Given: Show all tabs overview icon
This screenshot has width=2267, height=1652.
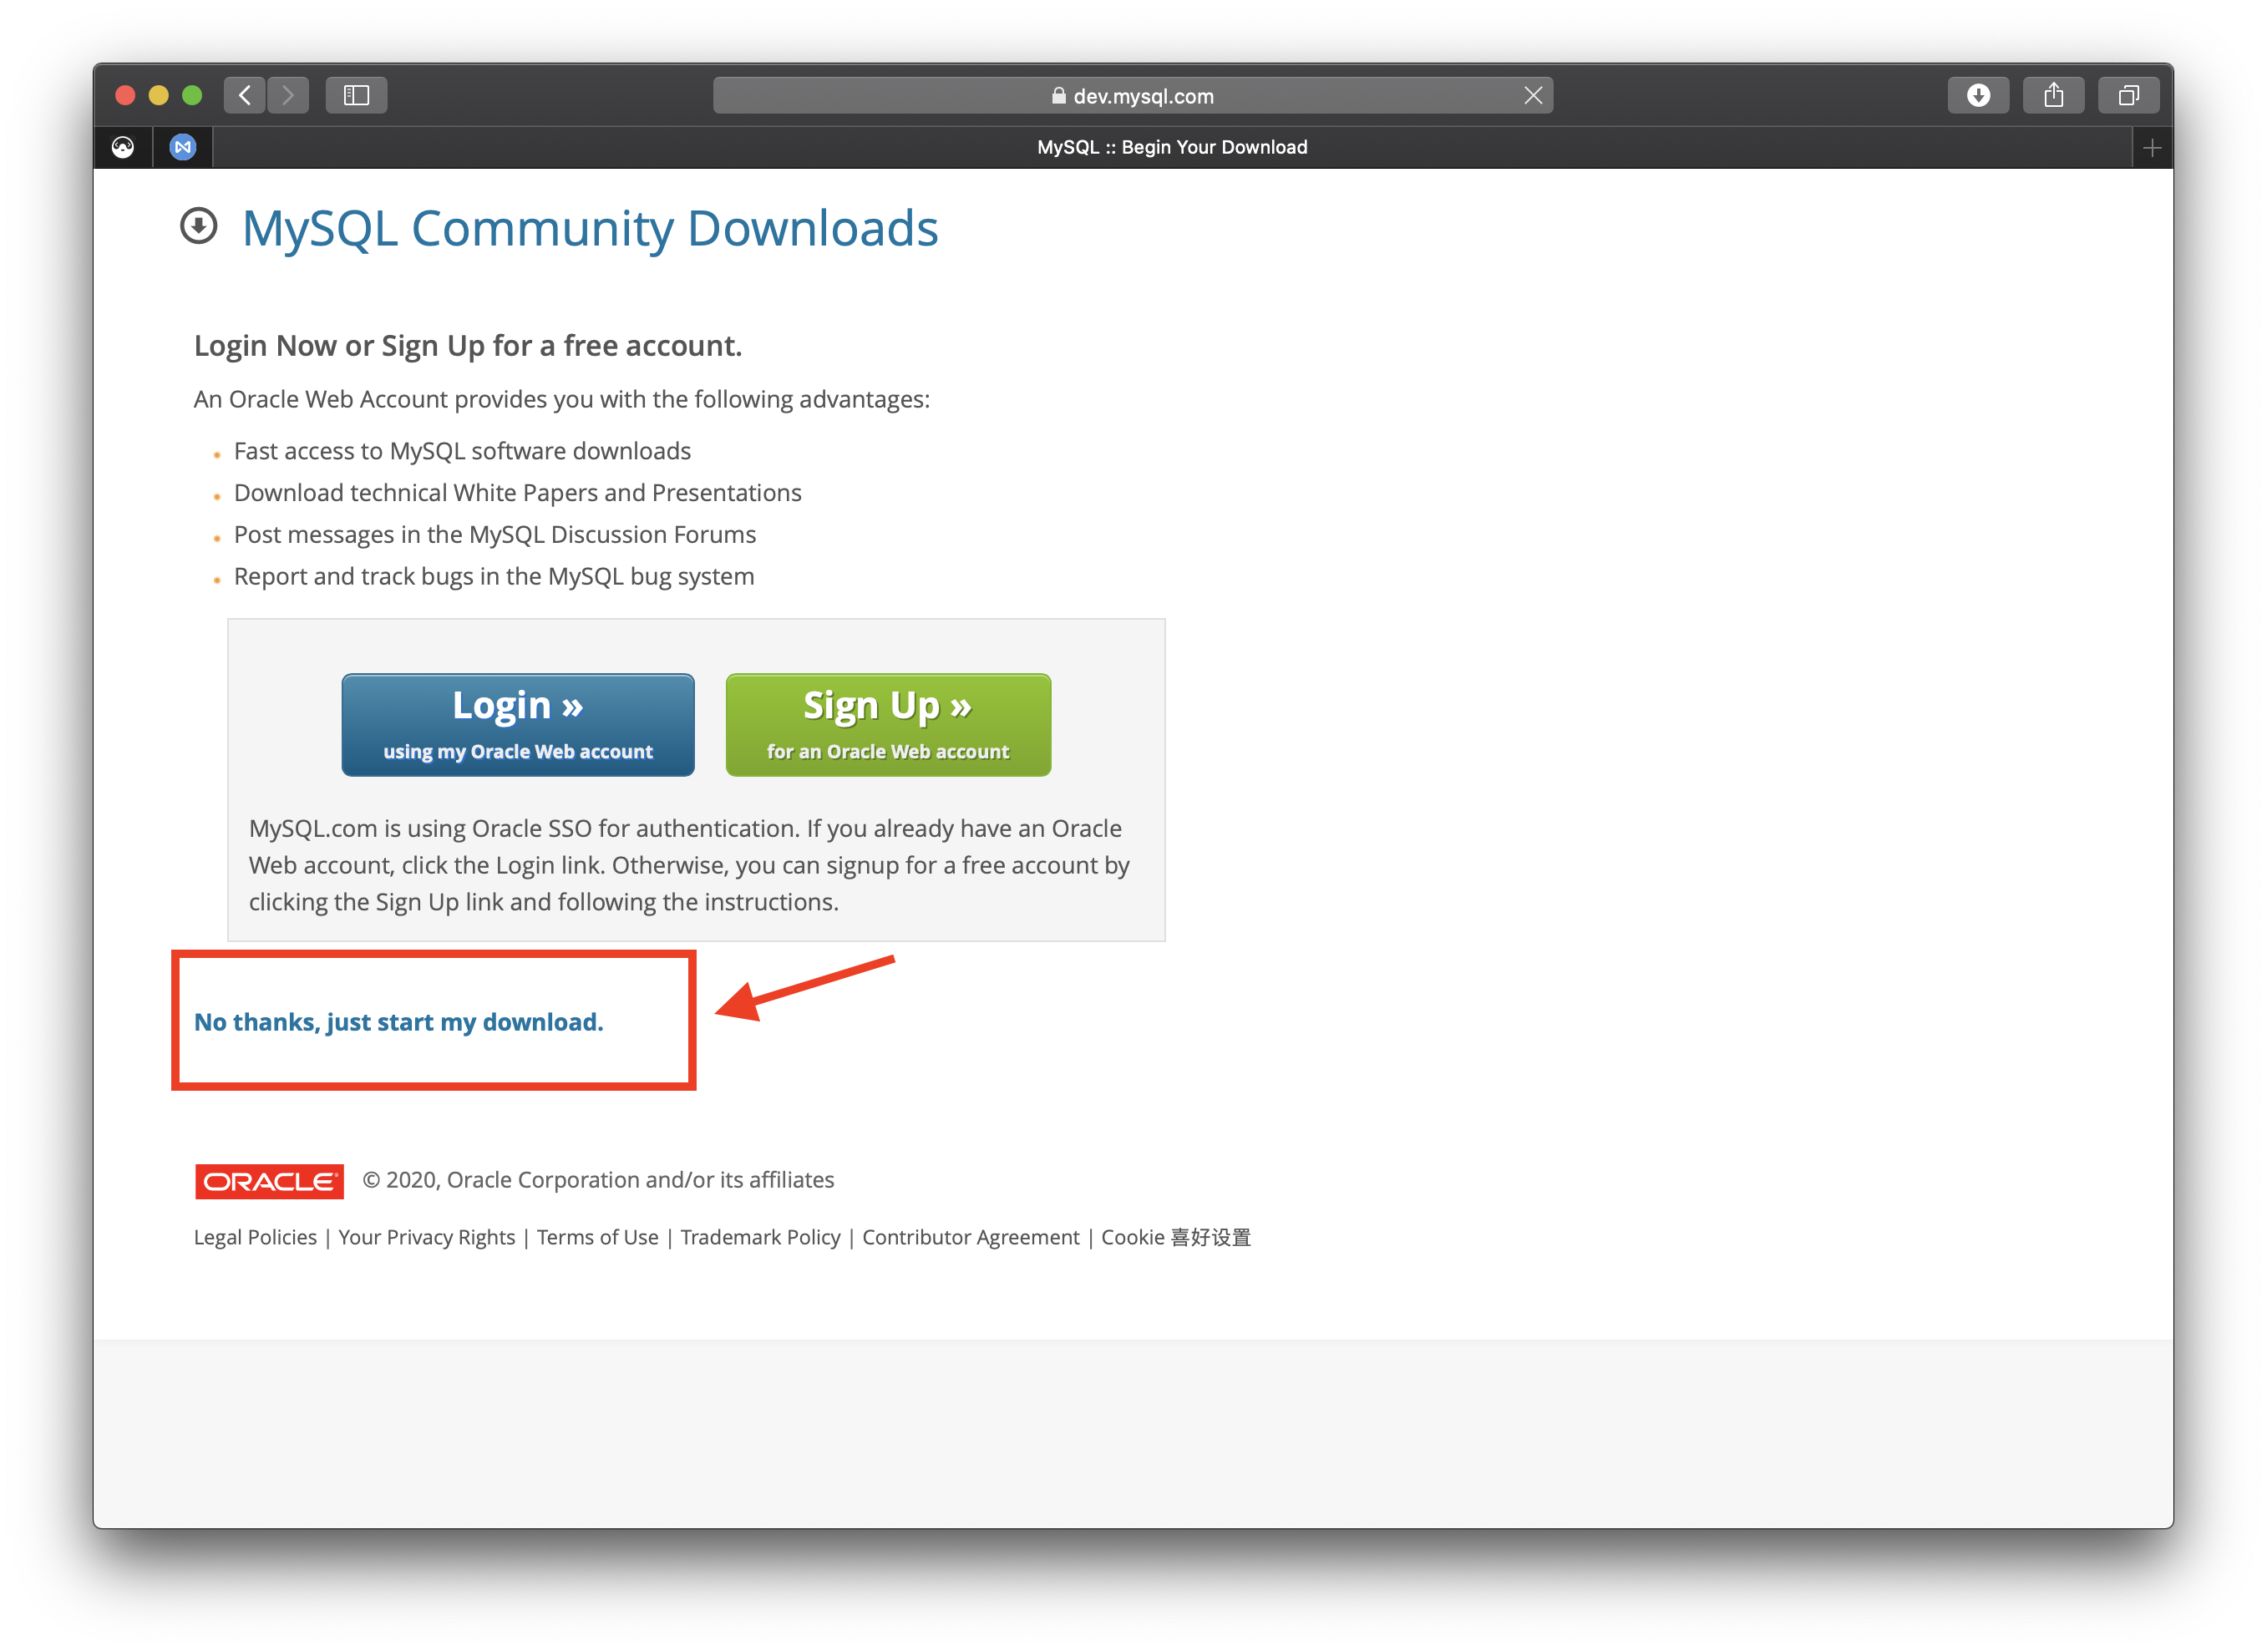Looking at the screenshot, I should tap(2128, 95).
